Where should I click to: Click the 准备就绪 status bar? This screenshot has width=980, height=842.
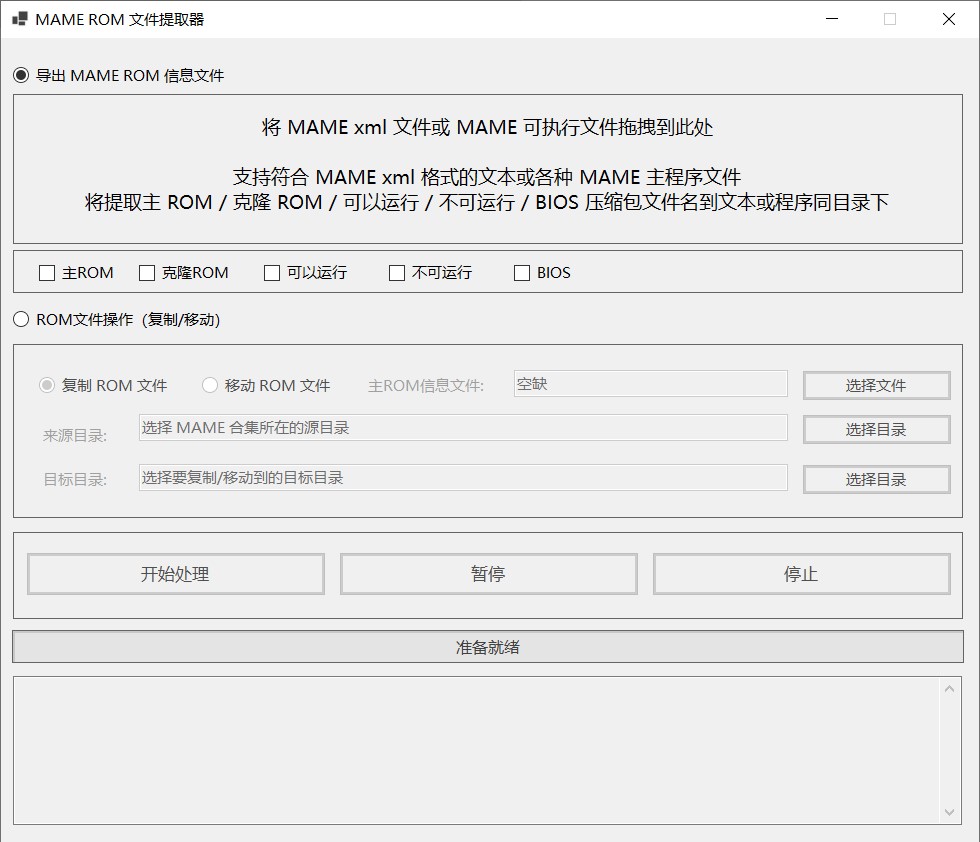490,647
